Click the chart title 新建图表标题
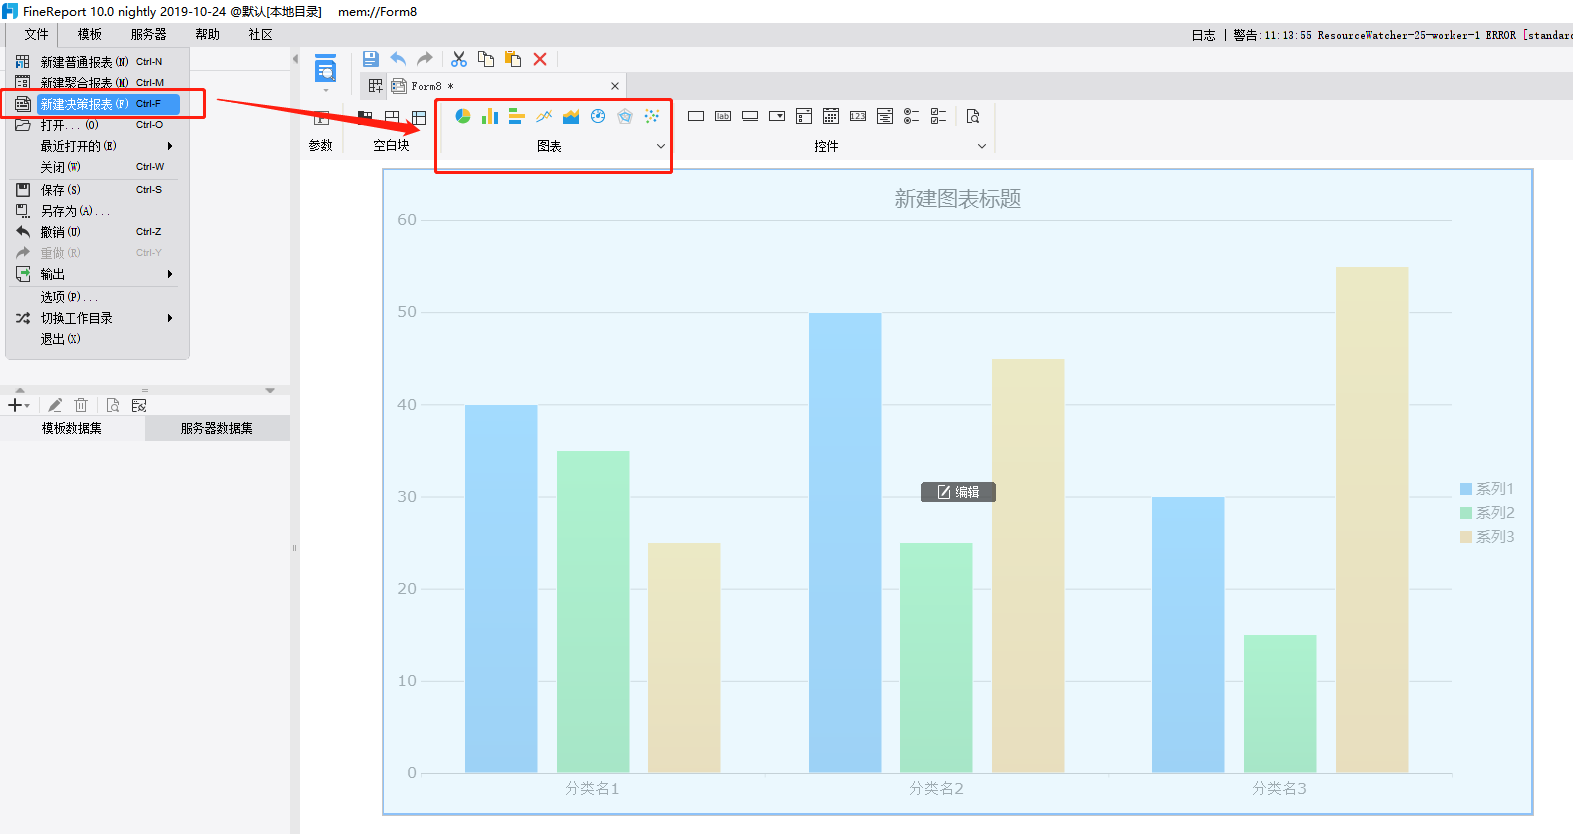The width and height of the screenshot is (1573, 834). (958, 199)
